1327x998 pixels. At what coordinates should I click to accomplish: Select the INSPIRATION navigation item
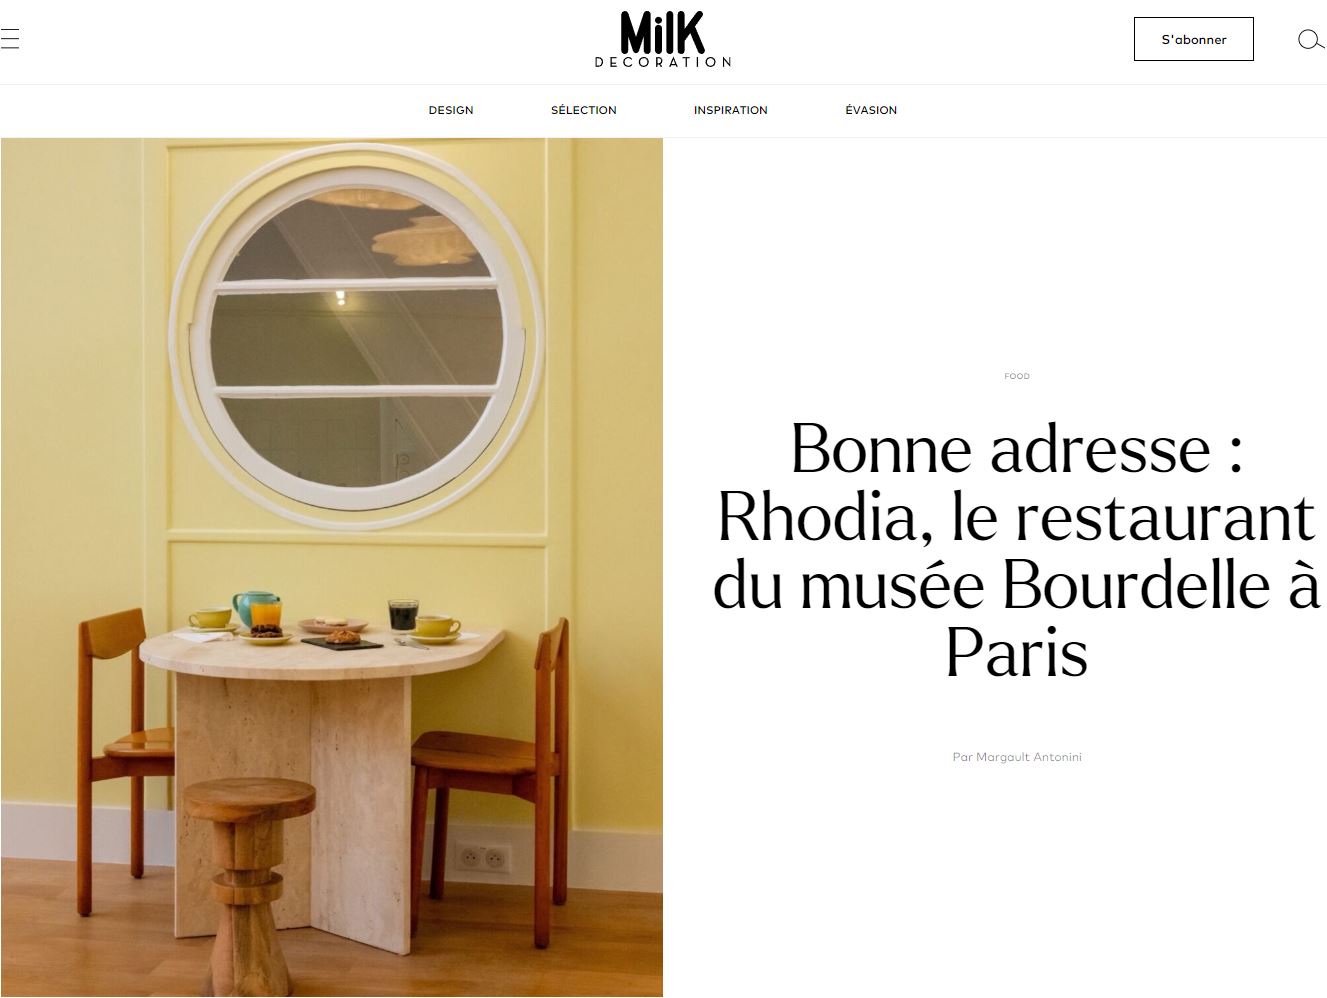(731, 110)
